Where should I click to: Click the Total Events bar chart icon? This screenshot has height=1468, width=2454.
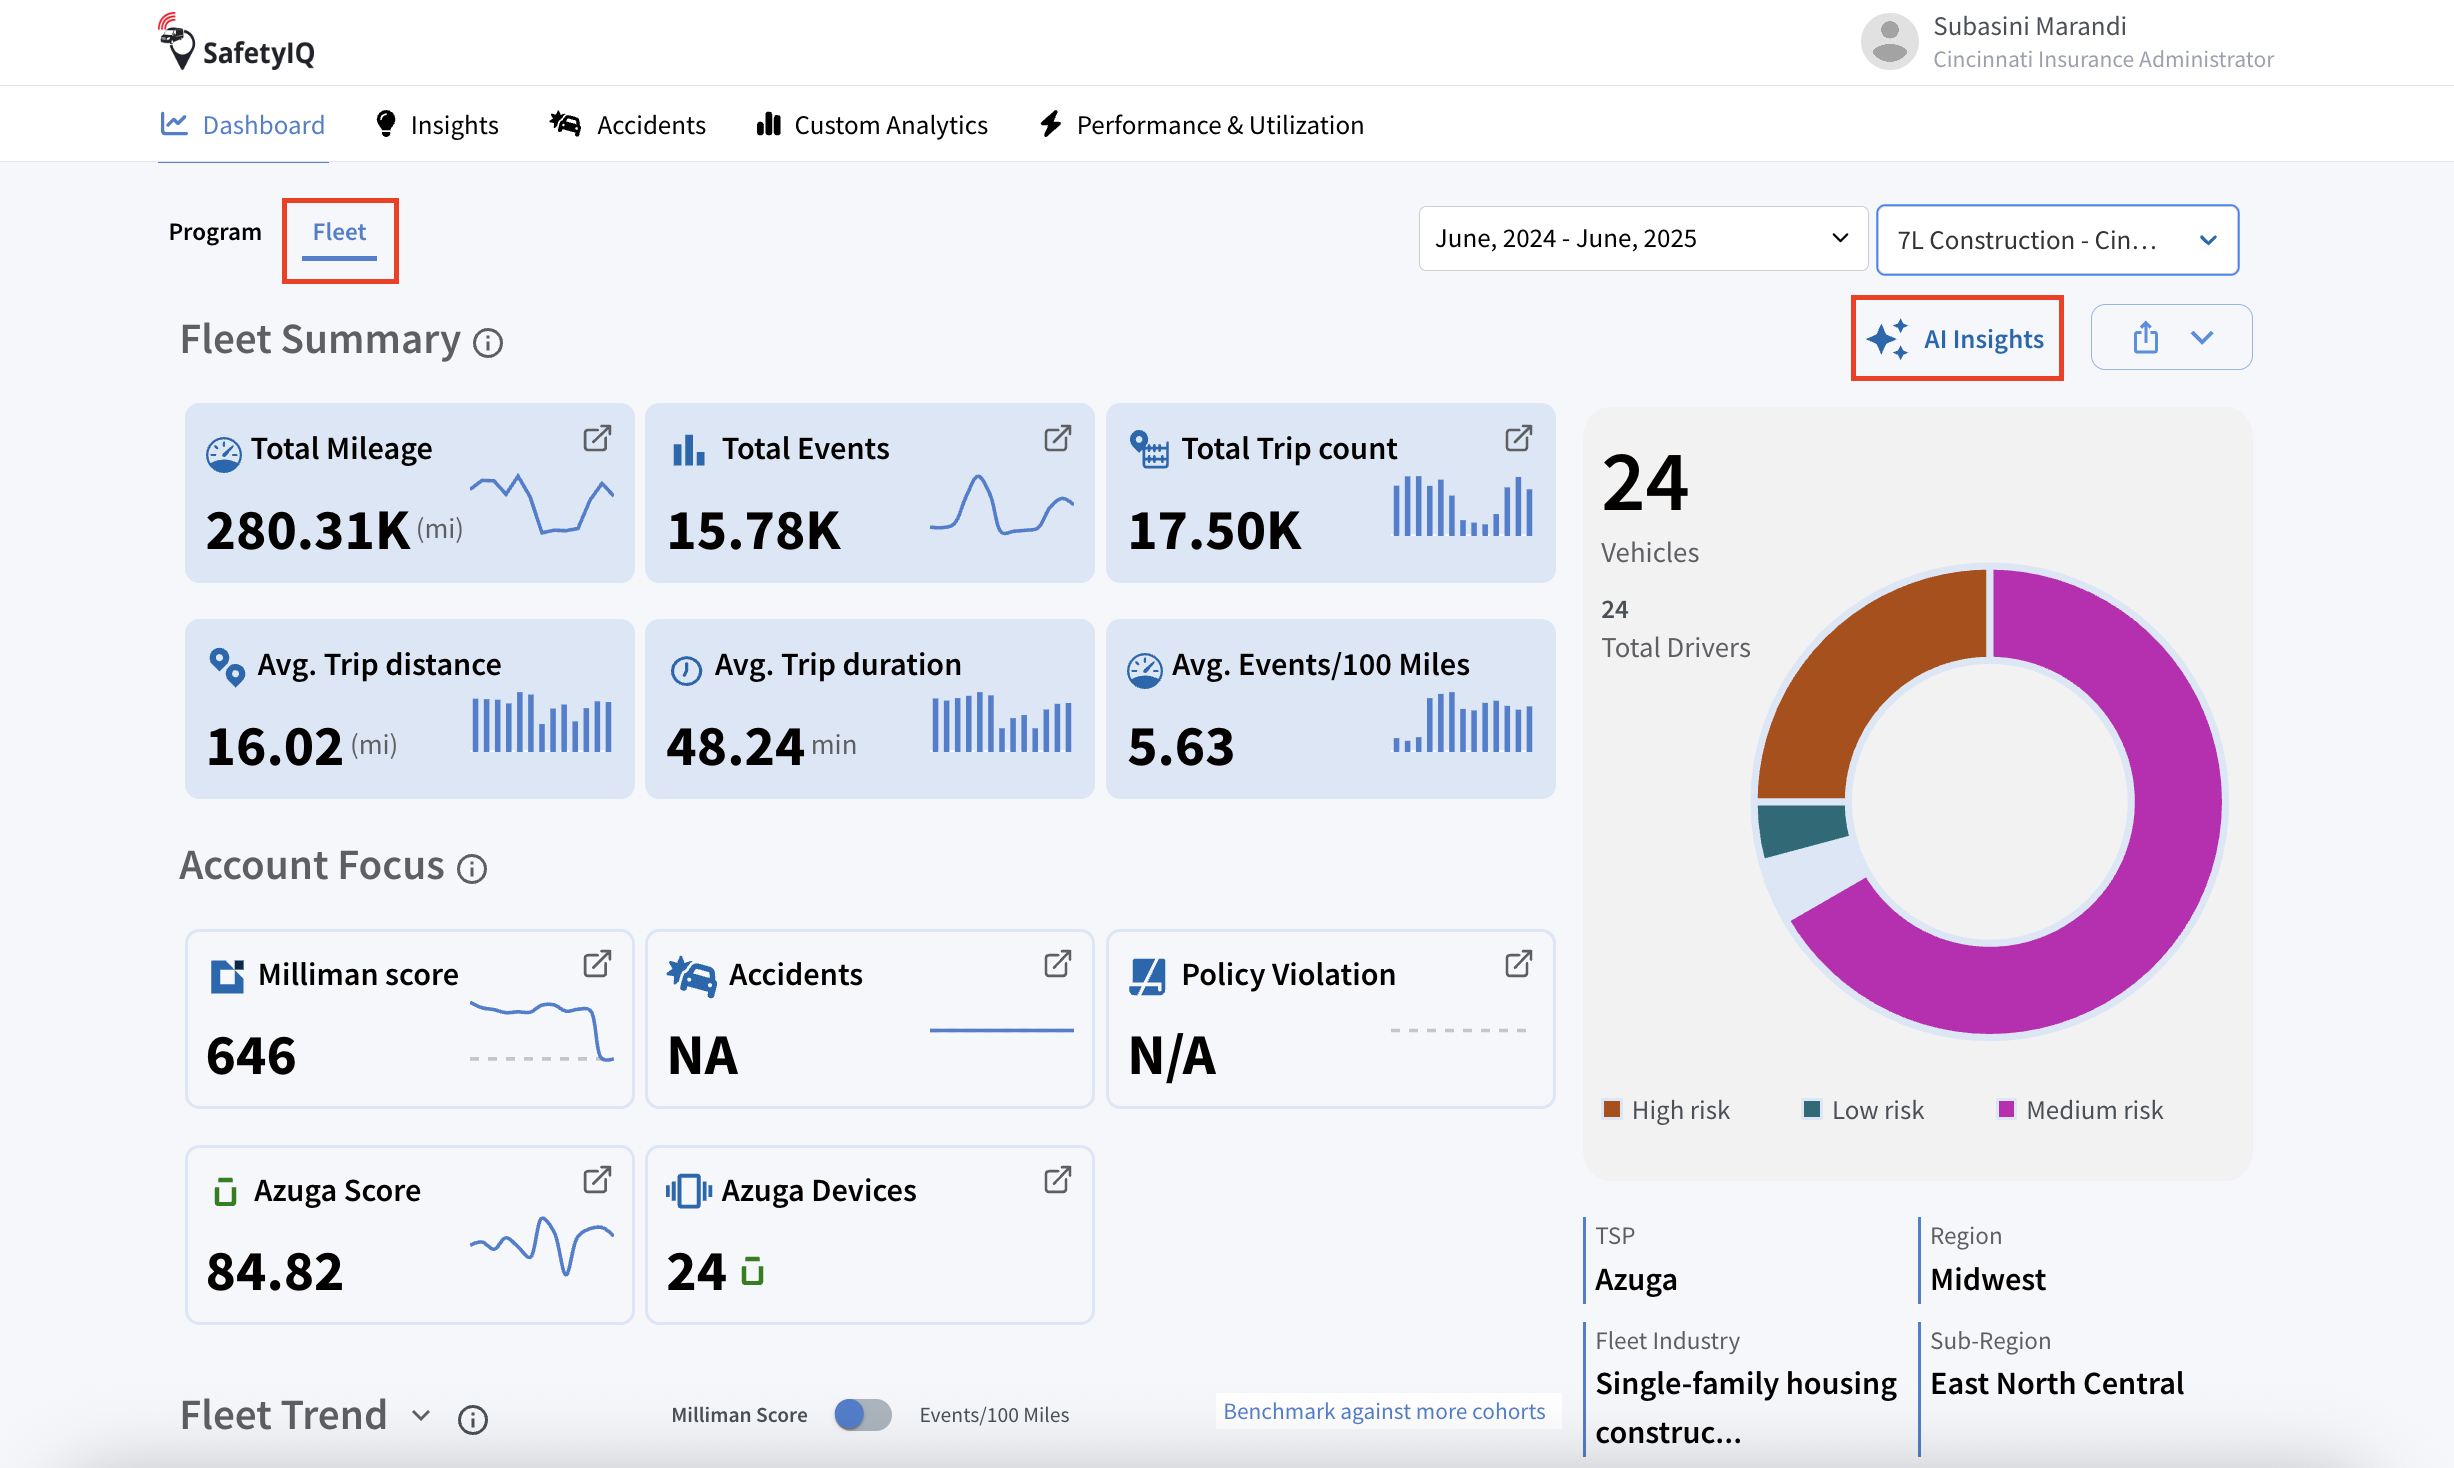[x=688, y=450]
